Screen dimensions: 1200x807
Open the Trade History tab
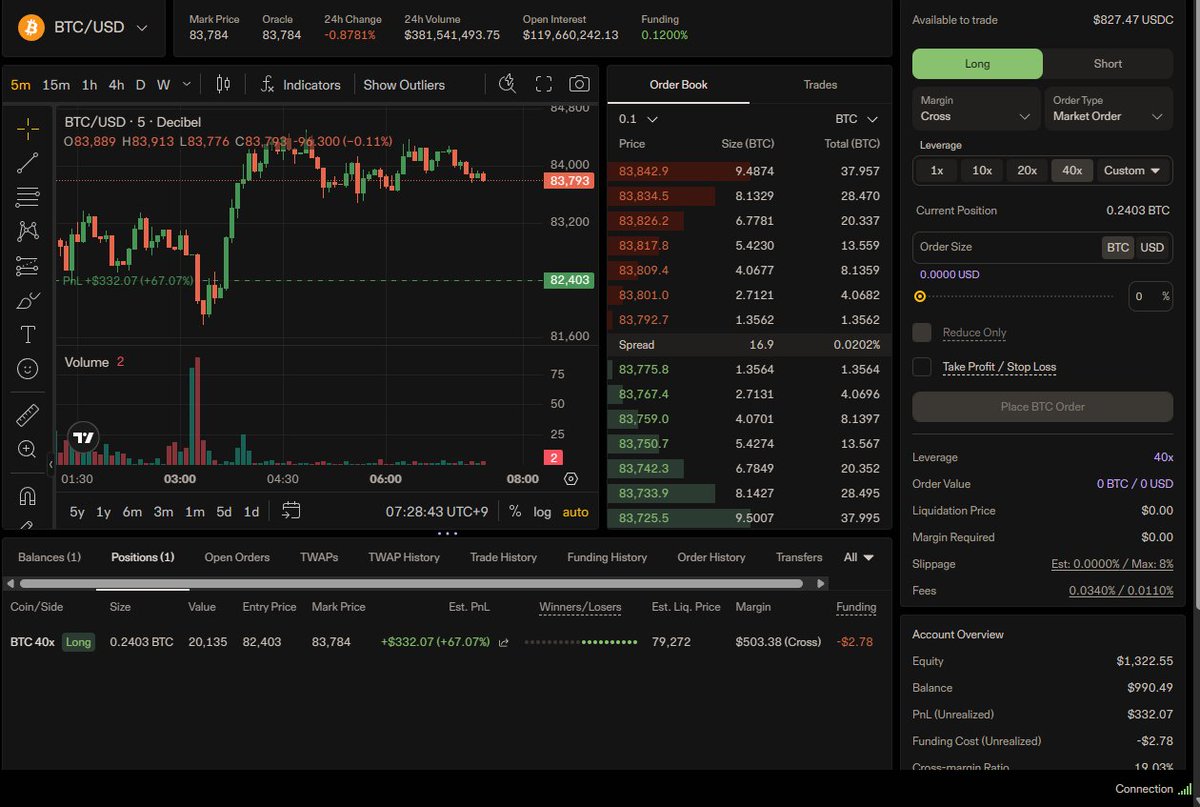coord(503,557)
